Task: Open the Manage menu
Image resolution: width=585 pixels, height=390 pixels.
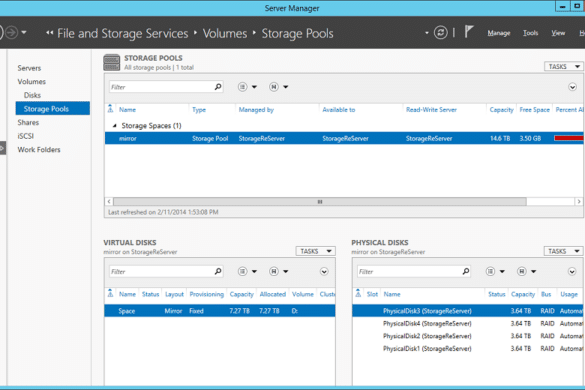Action: point(499,33)
